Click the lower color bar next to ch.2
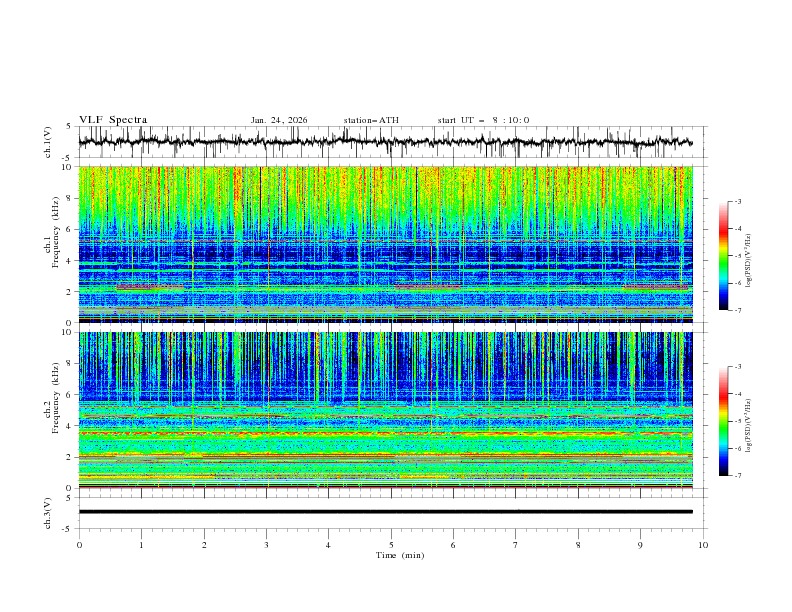 [x=723, y=421]
